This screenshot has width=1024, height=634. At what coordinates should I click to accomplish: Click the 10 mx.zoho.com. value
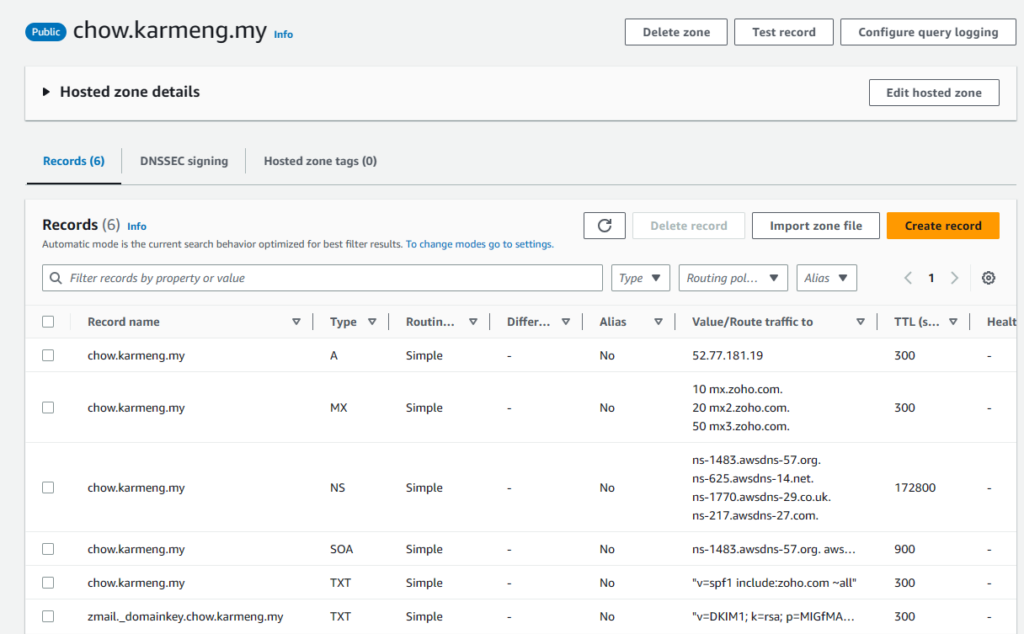coord(737,389)
